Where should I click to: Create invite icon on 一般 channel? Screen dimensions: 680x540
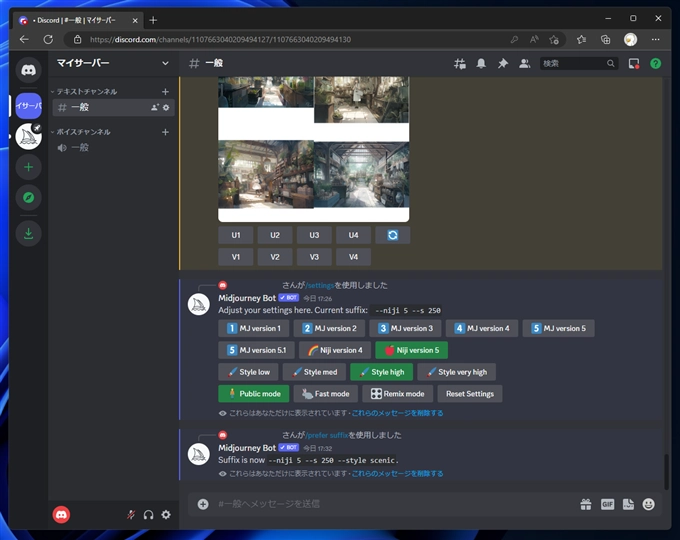(x=155, y=107)
